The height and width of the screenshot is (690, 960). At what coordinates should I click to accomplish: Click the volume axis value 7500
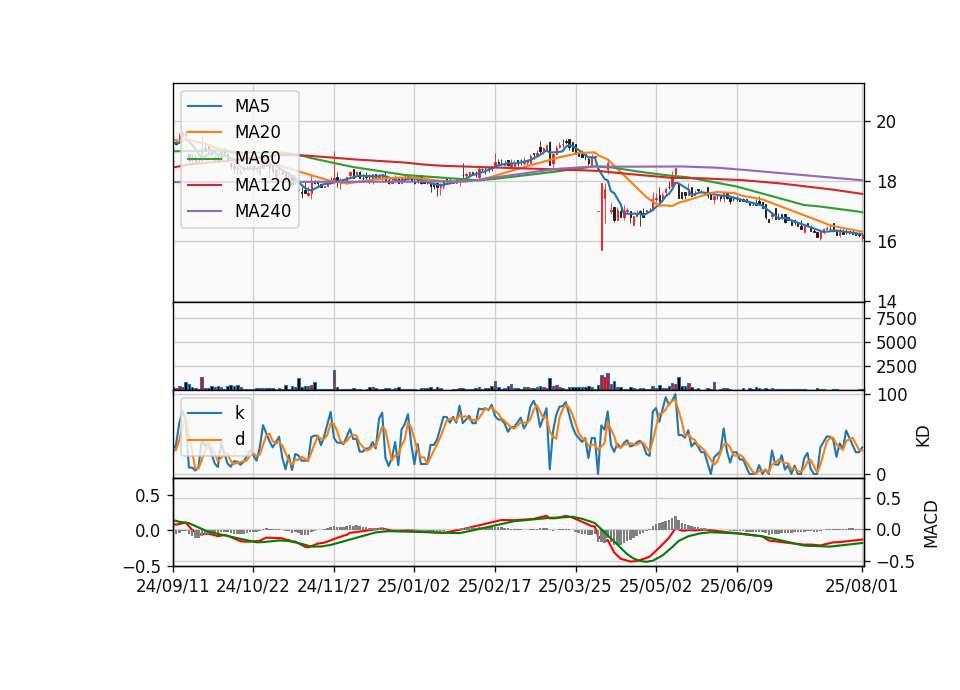tap(896, 319)
